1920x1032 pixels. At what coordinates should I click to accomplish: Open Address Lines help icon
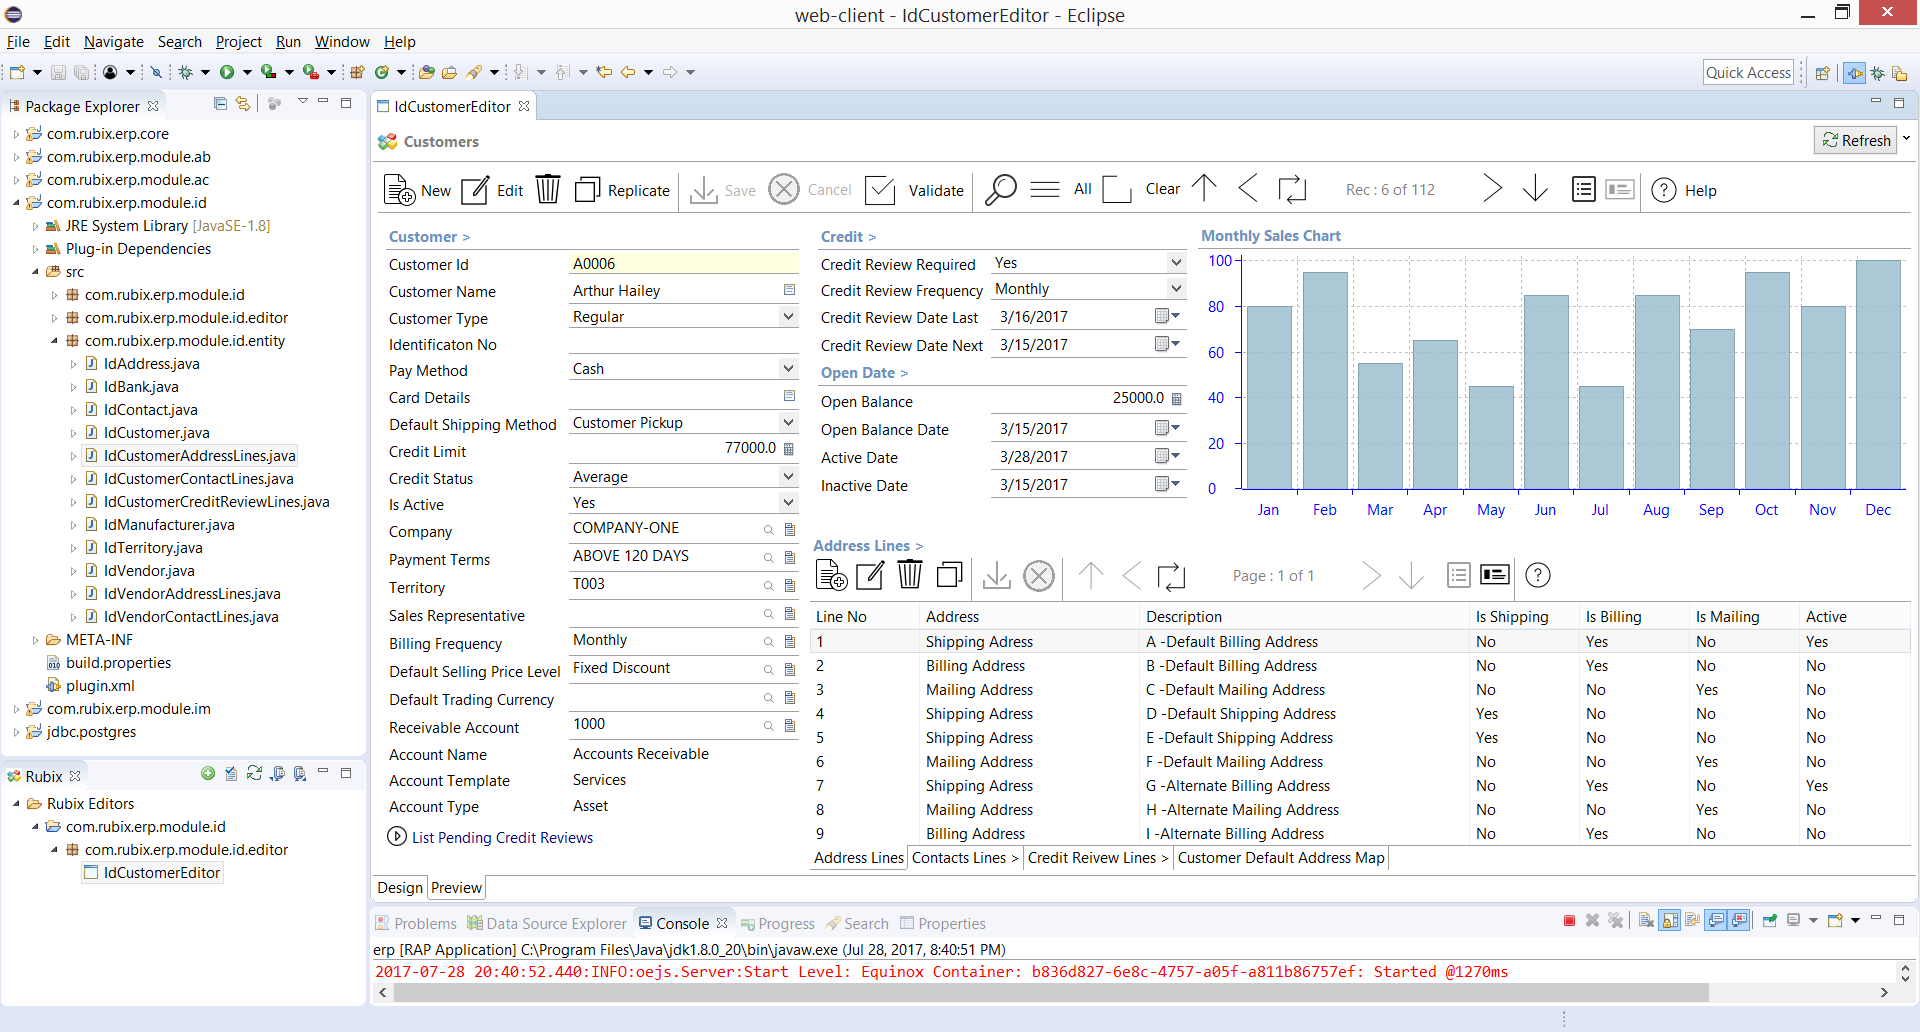[x=1538, y=575]
